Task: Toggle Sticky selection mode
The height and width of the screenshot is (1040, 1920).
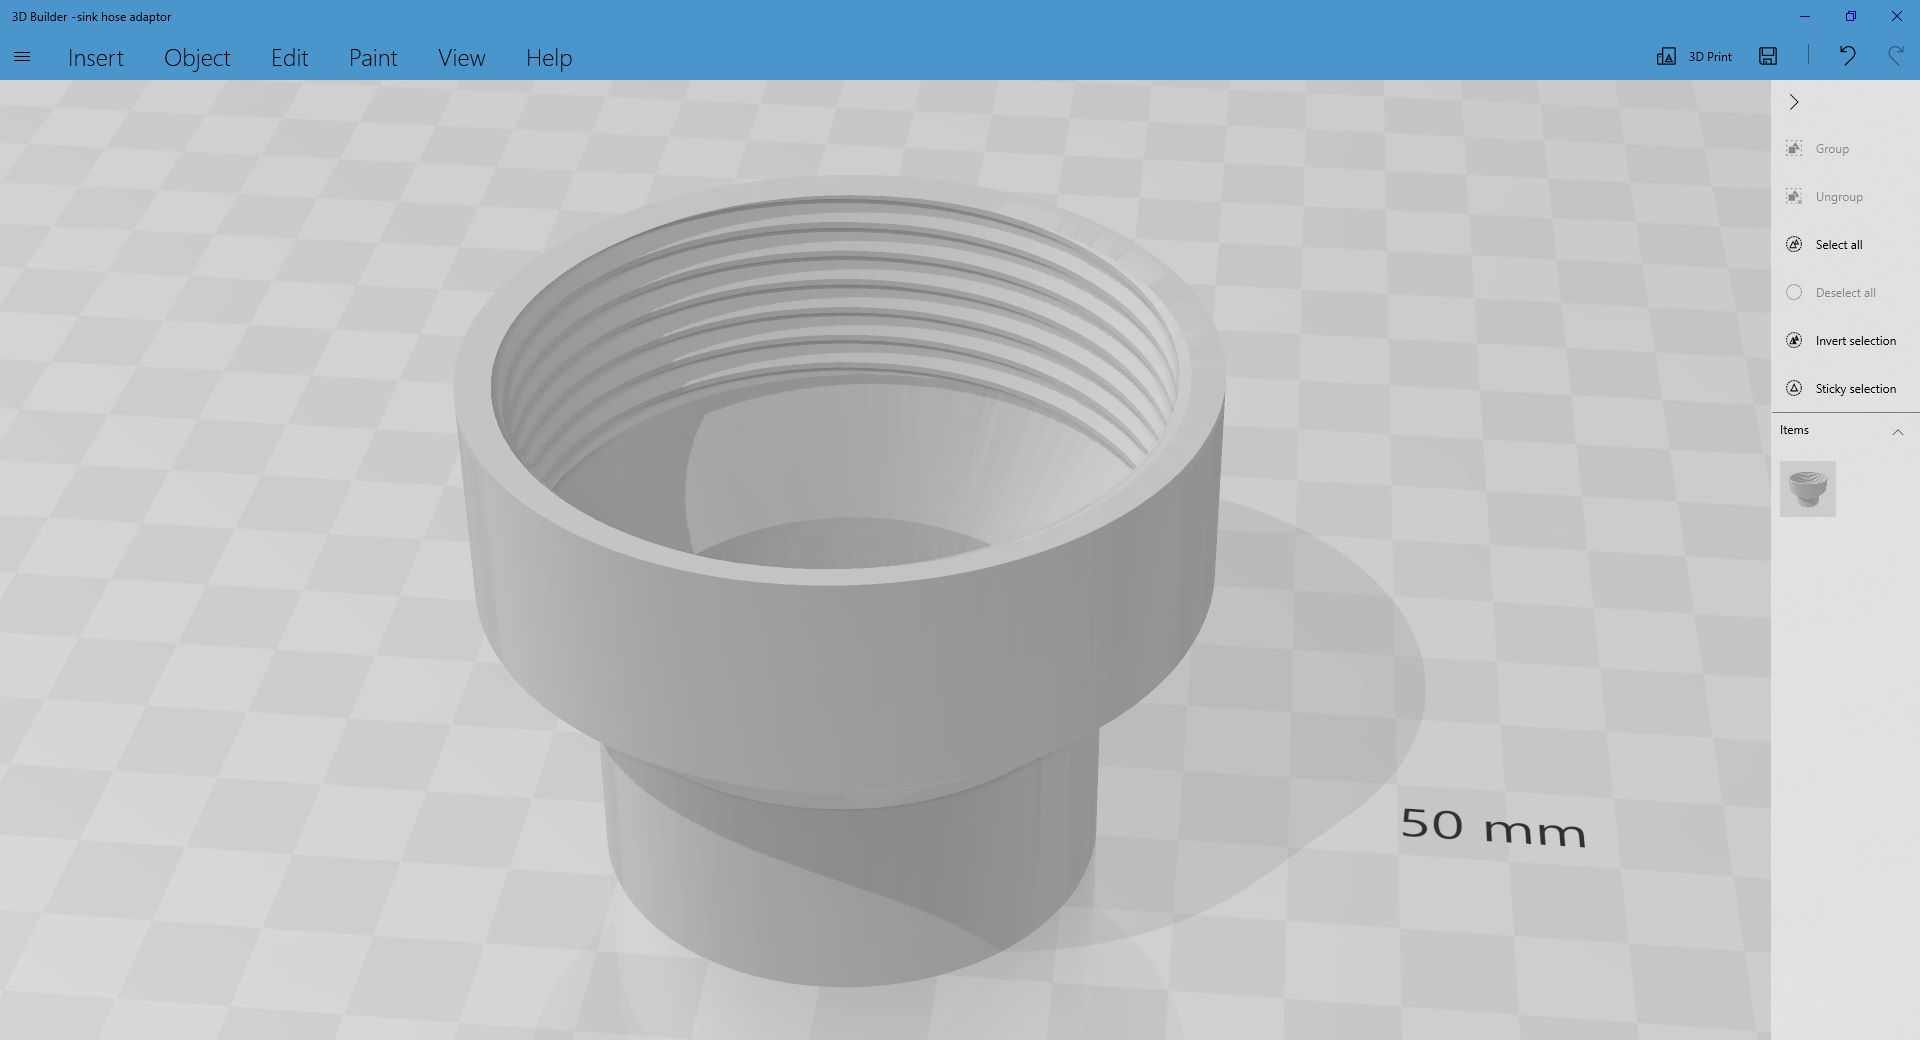Action: (x=1794, y=389)
